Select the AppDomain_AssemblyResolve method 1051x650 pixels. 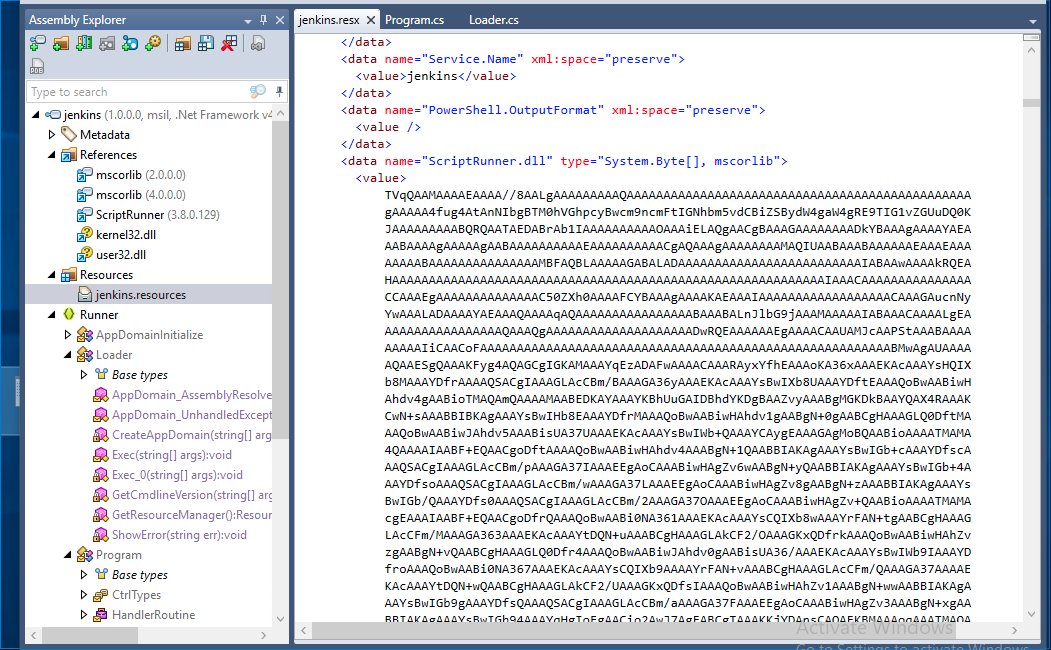click(x=192, y=395)
